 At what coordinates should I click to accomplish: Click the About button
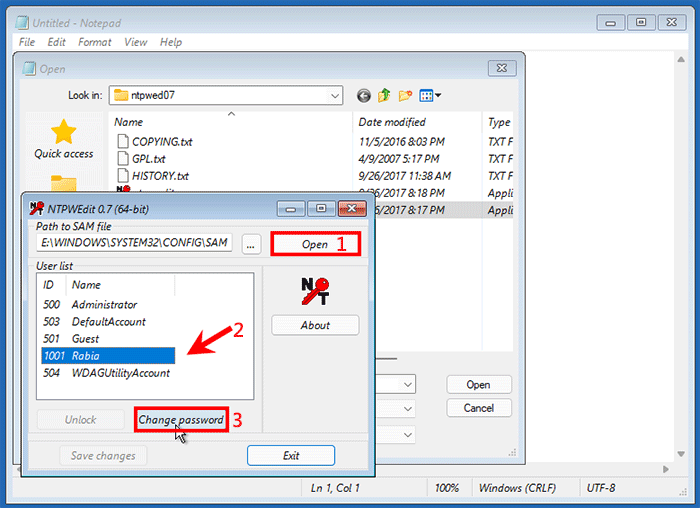(x=315, y=325)
